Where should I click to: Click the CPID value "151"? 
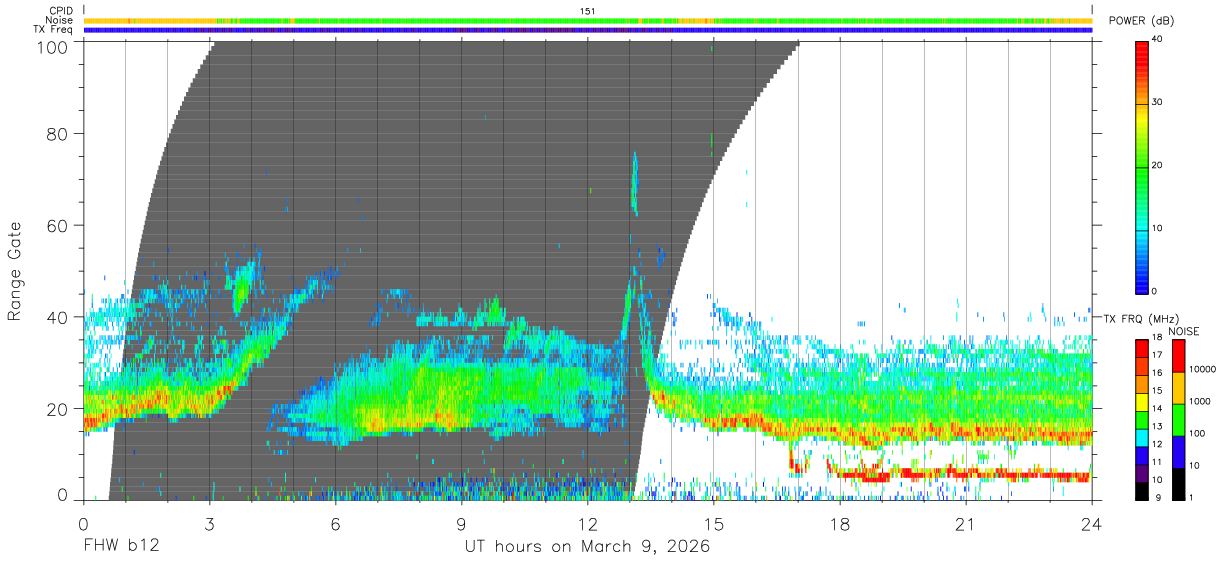(588, 11)
